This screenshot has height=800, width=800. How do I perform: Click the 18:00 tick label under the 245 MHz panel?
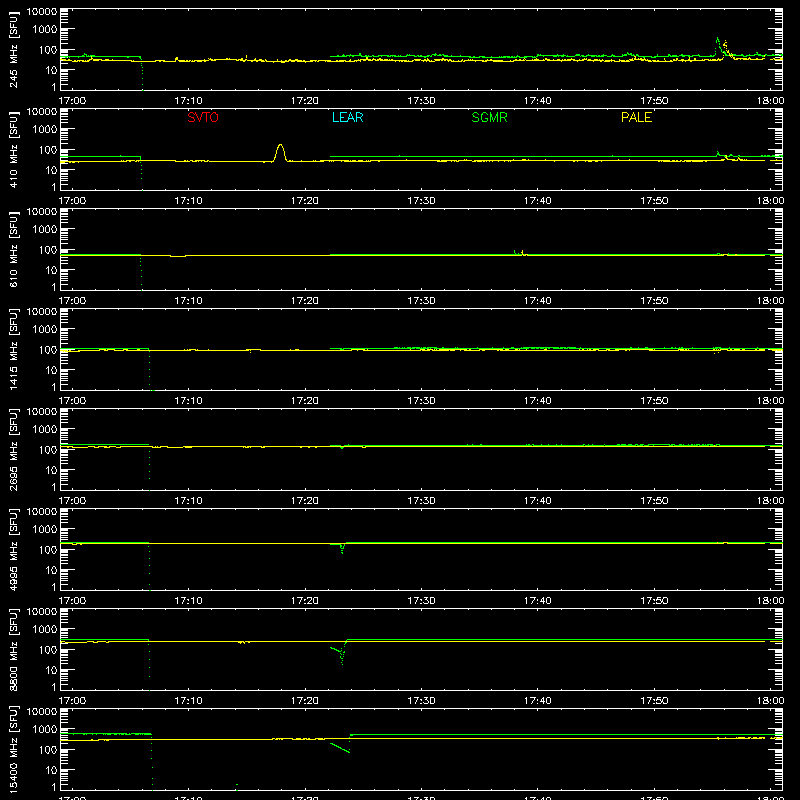pyautogui.click(x=770, y=101)
